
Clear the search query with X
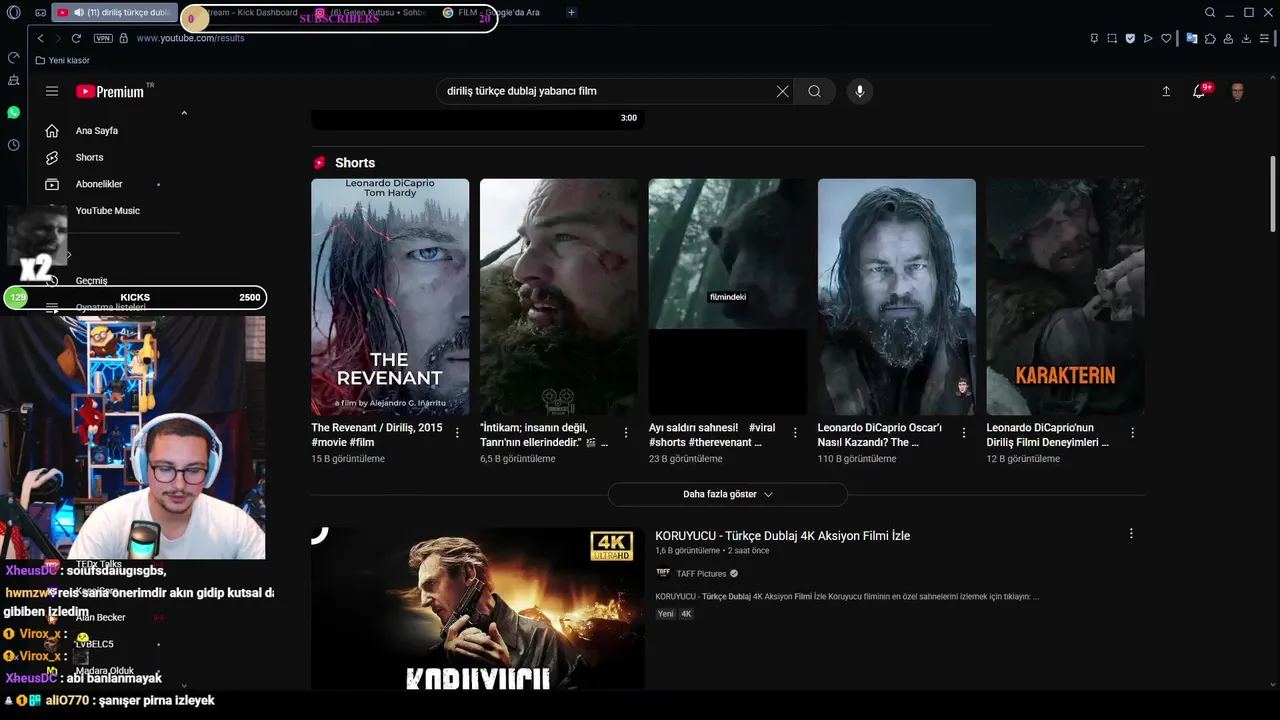pyautogui.click(x=782, y=91)
